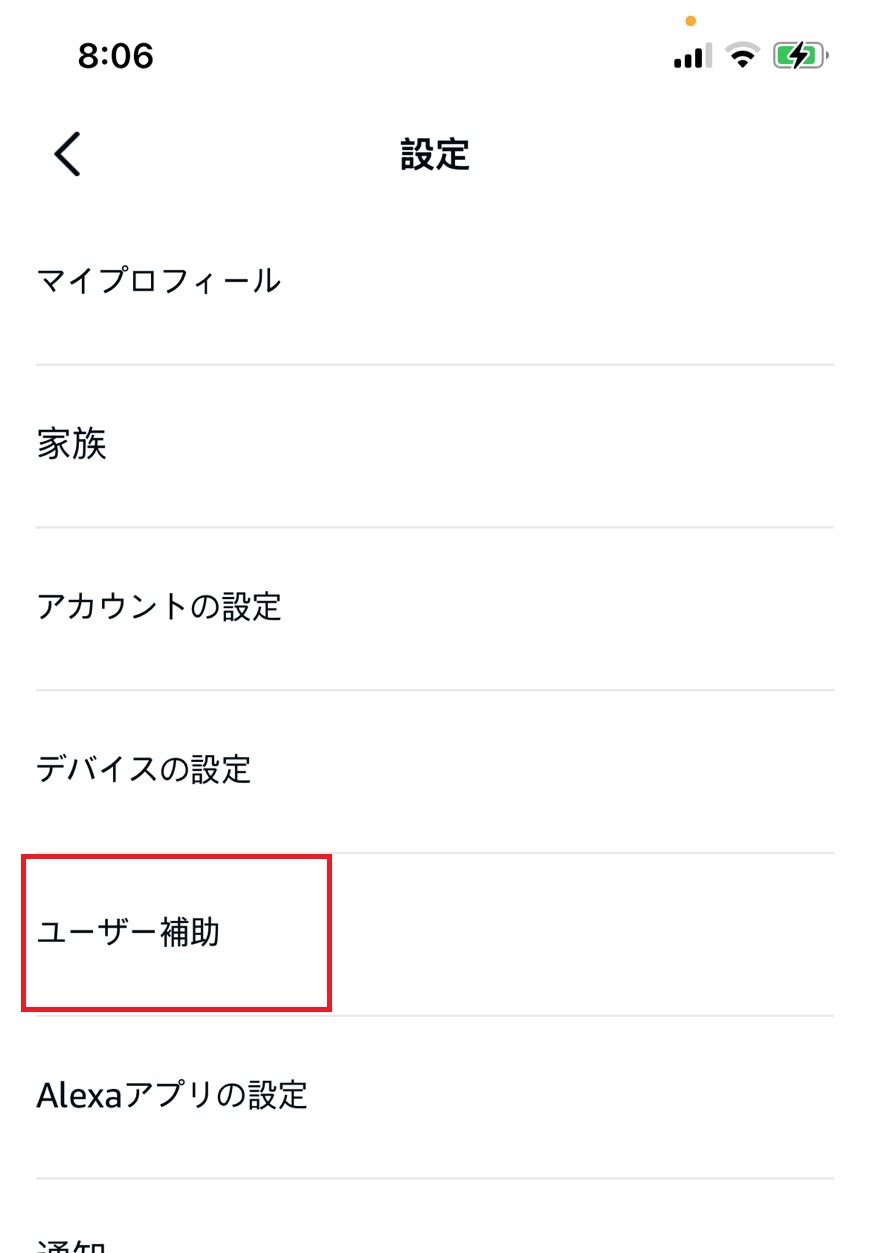
Task: Open the 家族 settings entry
Action: [73, 445]
